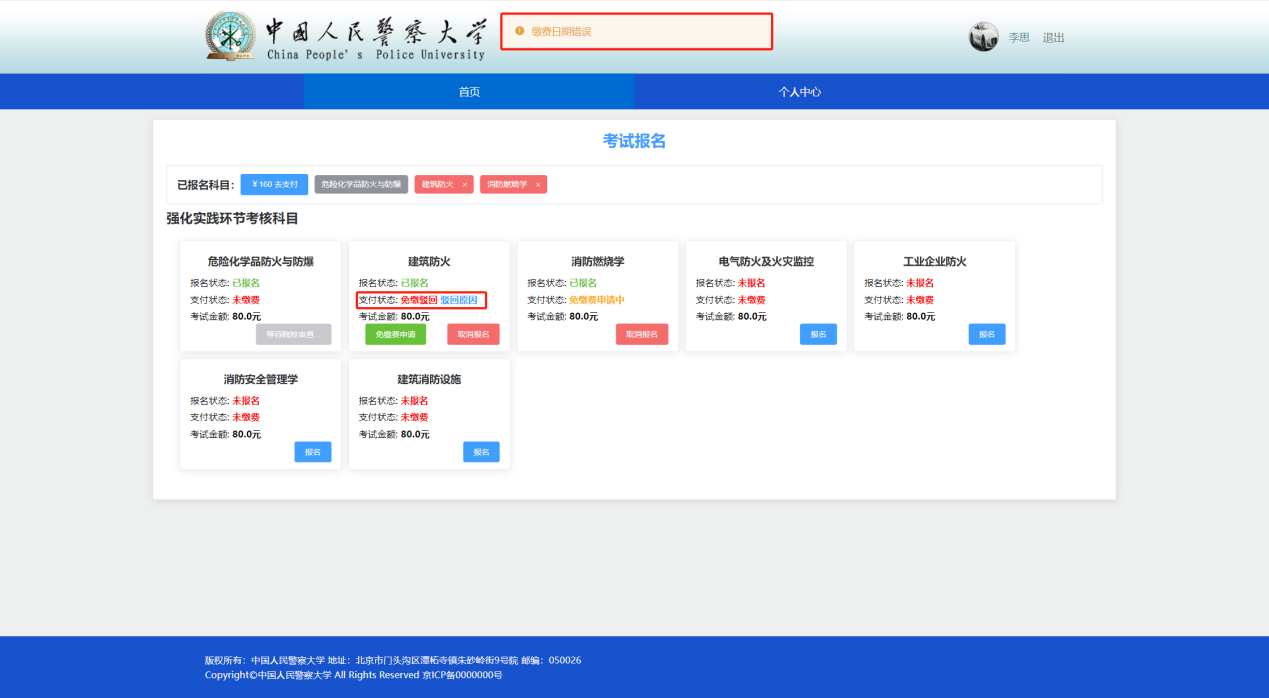Click the warning icon in the 缴费日期错误 alert

point(519,31)
